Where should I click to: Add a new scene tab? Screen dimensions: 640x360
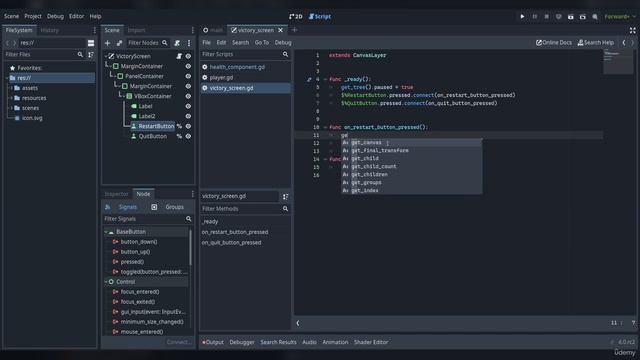click(294, 30)
